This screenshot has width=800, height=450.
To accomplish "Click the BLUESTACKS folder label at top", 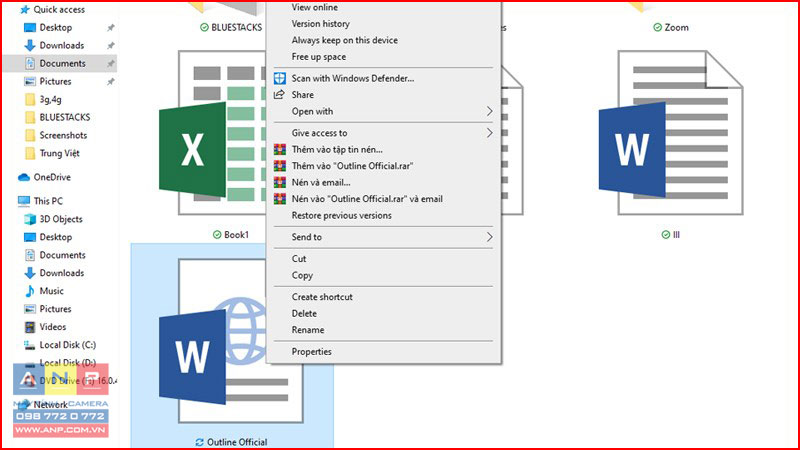I will (x=236, y=28).
